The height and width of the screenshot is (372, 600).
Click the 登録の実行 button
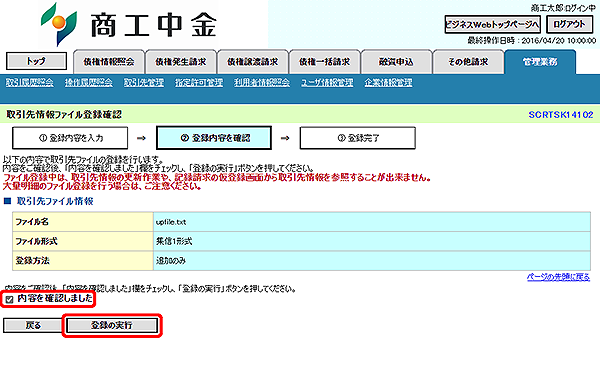(x=112, y=325)
